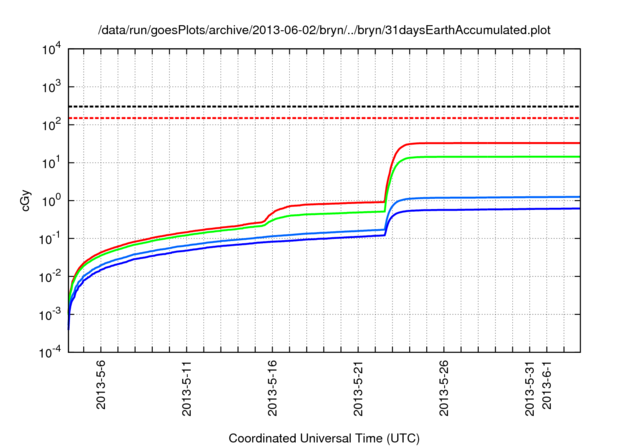Click the black dashed threshold line

(x=324, y=106)
